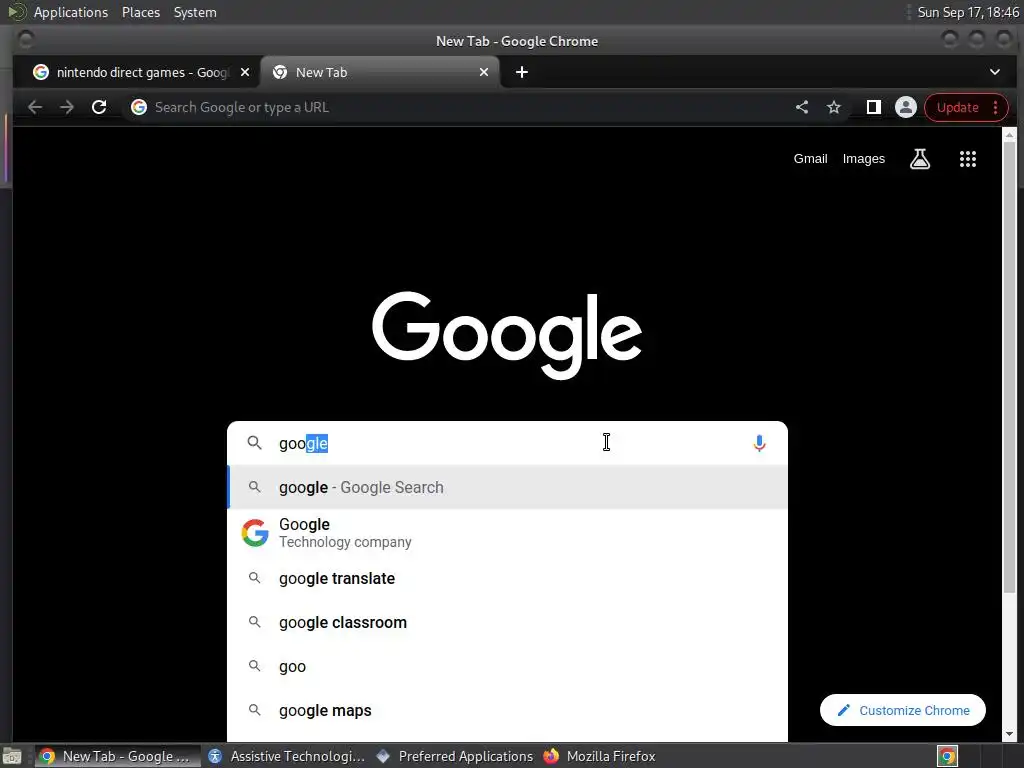The width and height of the screenshot is (1024, 768).
Task: Open the System menu
Action: (195, 12)
